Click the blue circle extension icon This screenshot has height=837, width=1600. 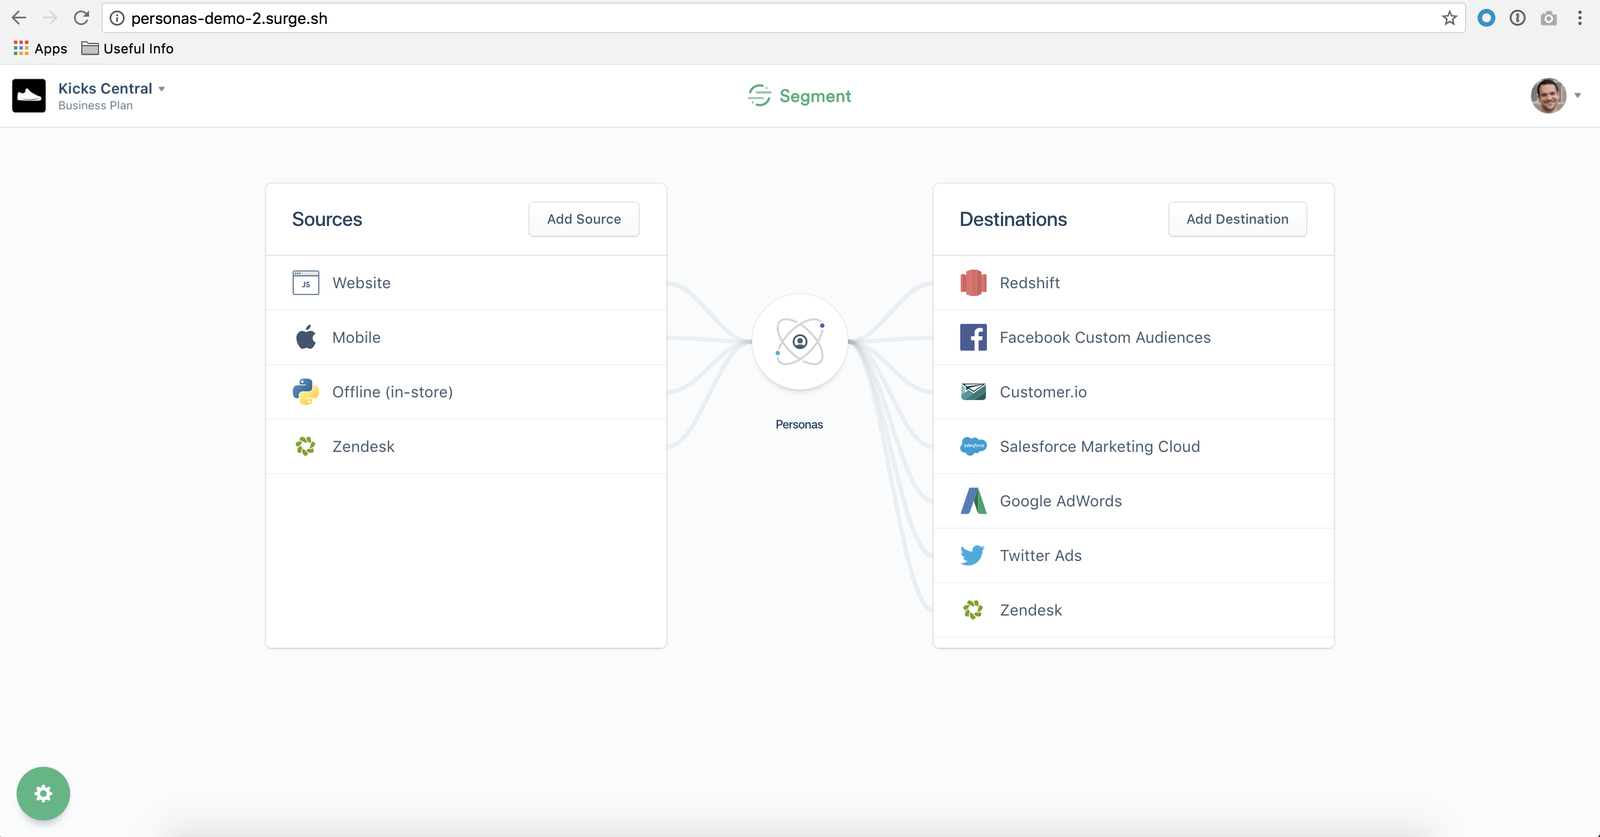pyautogui.click(x=1487, y=18)
